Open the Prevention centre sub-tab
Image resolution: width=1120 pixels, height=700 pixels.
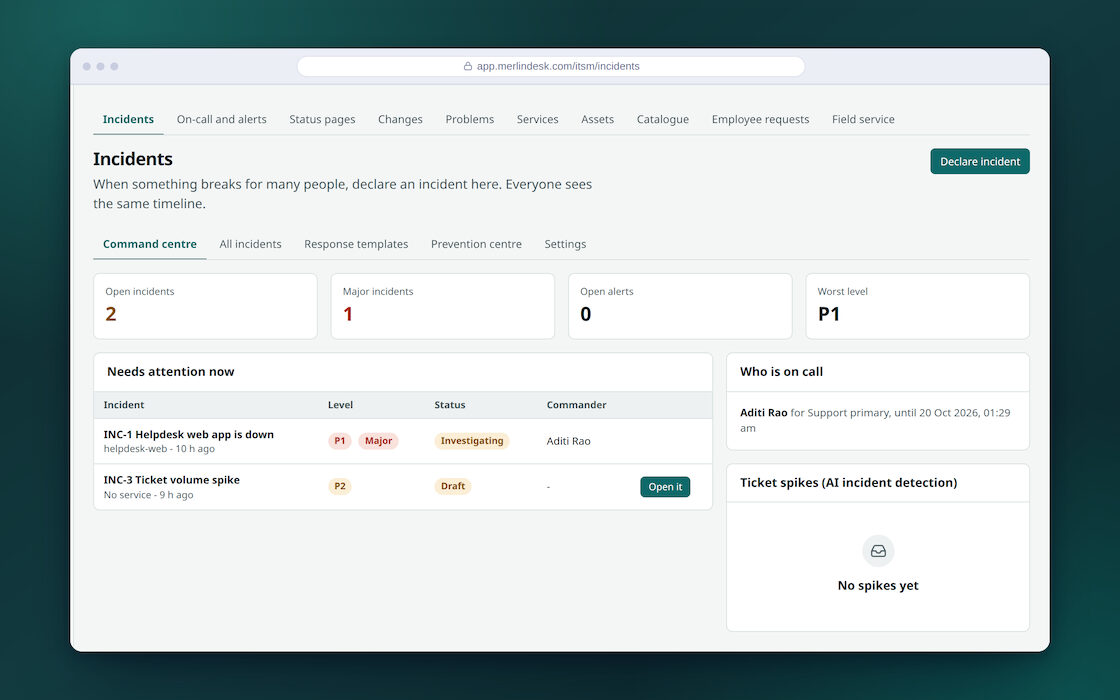tap(476, 244)
